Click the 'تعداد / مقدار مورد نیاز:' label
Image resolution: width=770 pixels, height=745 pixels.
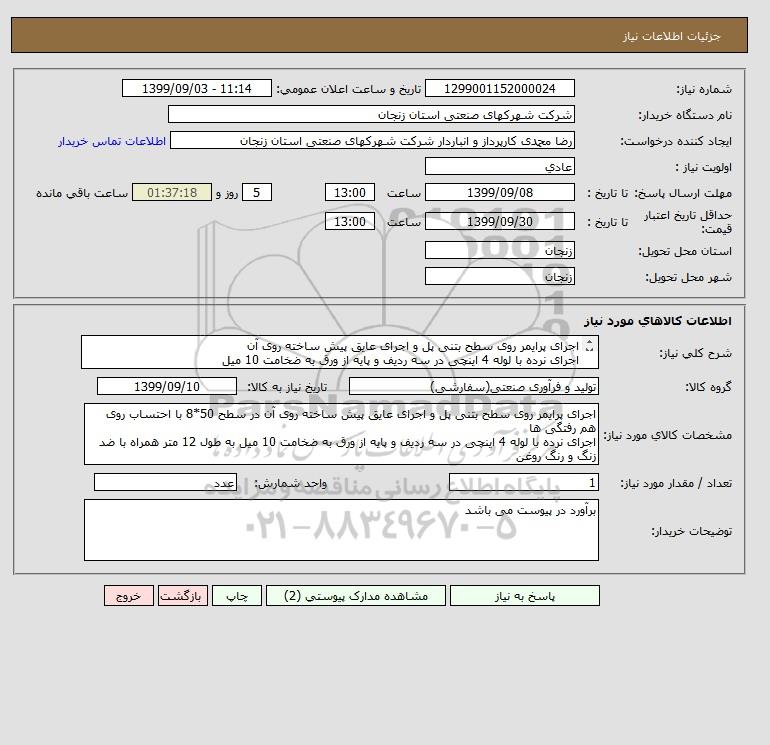(676, 483)
